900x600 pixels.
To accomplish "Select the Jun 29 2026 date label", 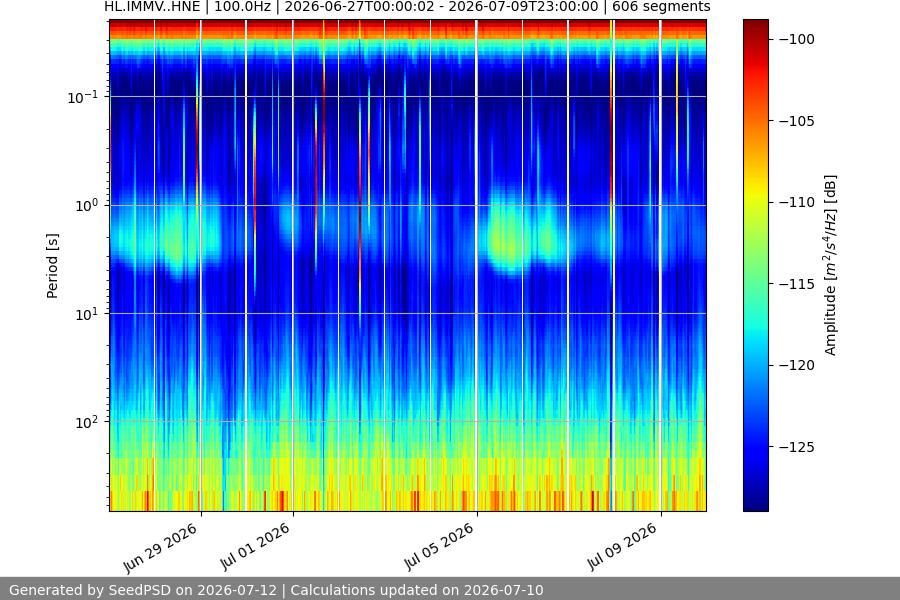I will coord(160,548).
